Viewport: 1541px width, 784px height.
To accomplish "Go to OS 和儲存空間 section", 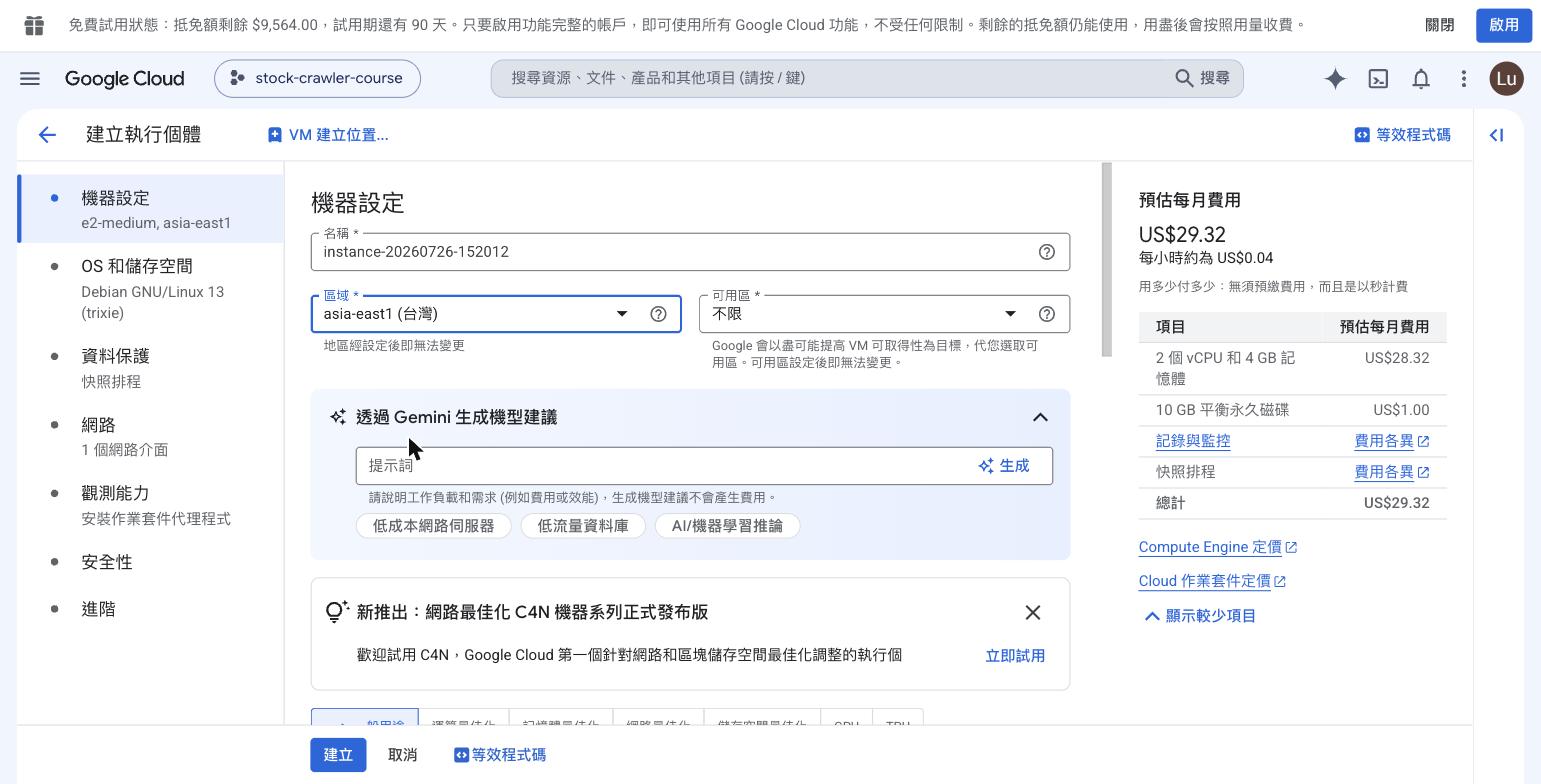I will coord(151,288).
